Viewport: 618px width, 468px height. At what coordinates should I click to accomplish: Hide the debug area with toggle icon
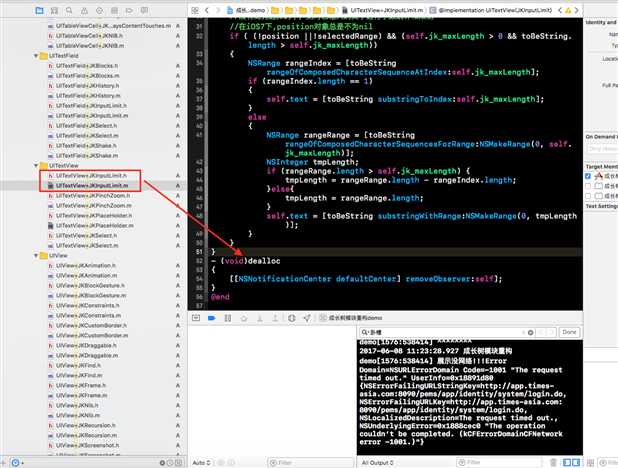[196, 318]
